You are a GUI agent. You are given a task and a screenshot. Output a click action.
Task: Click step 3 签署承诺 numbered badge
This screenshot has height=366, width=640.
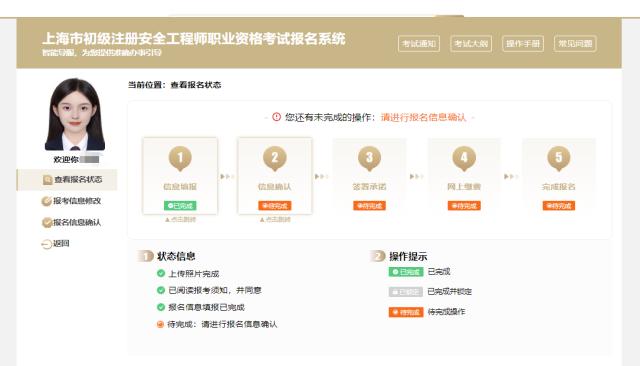coord(369,158)
